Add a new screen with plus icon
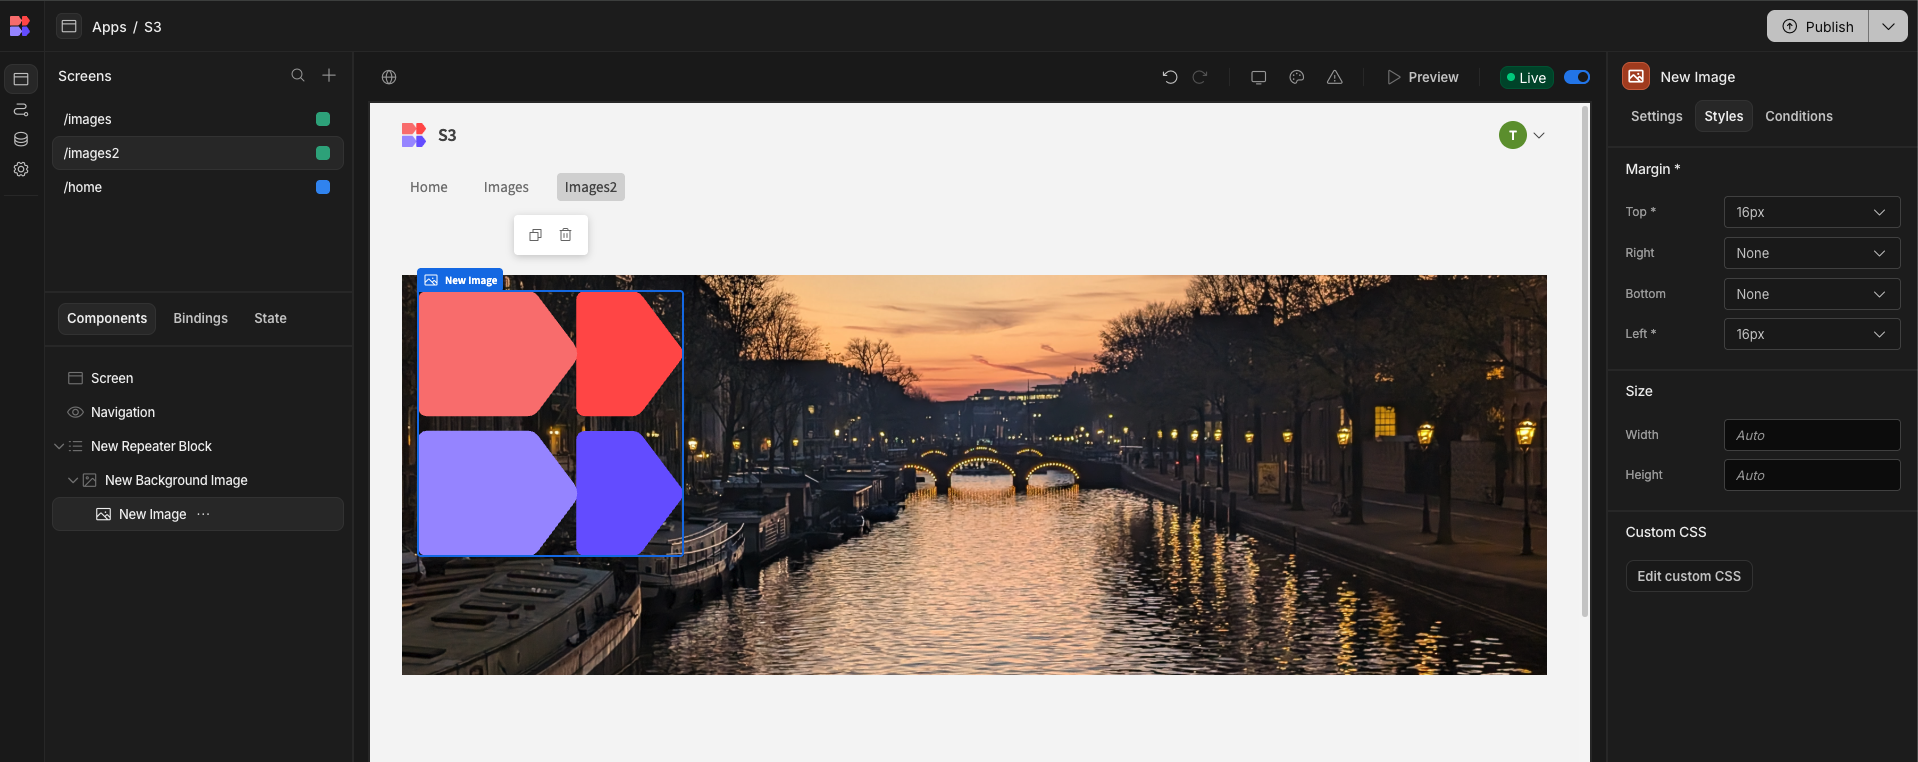This screenshot has width=1918, height=762. tap(329, 75)
